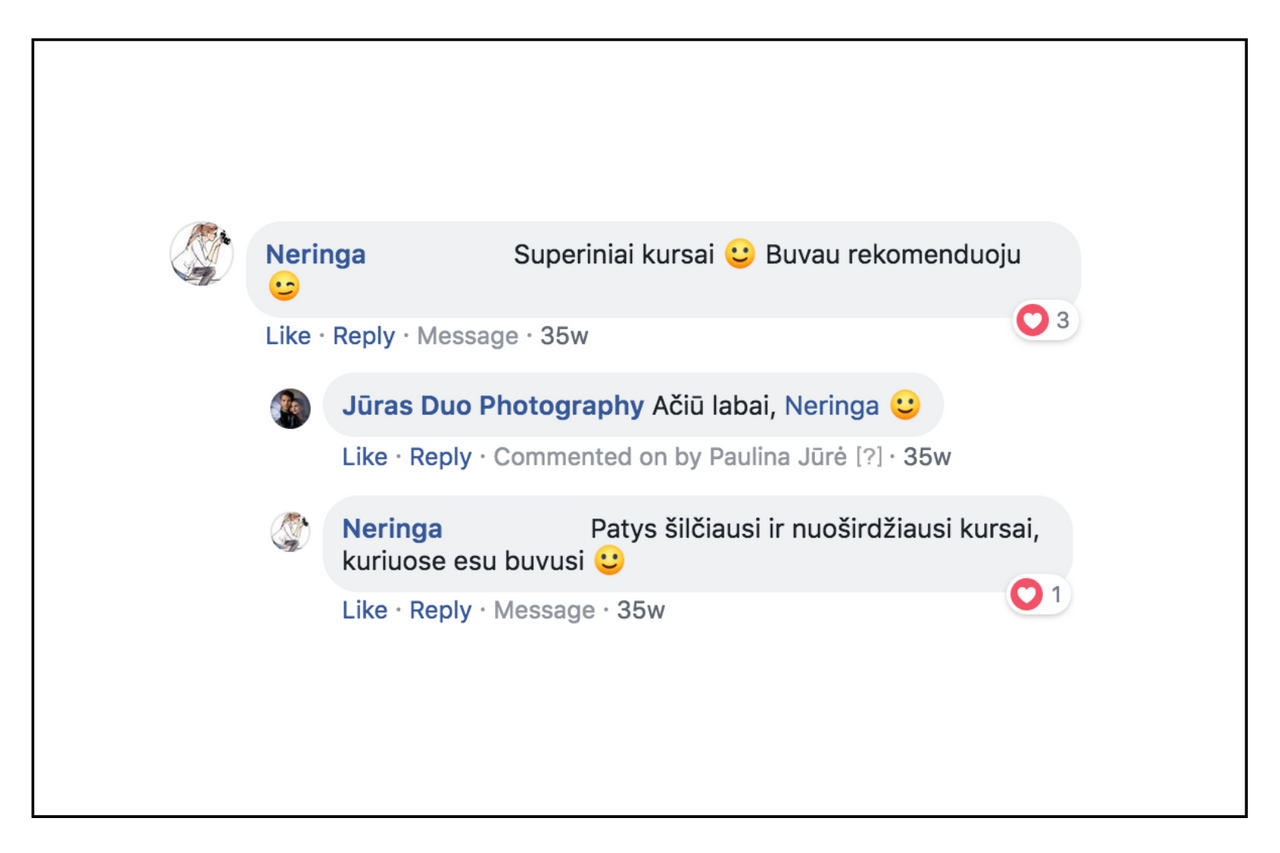Viewport: 1280px width, 853px height.
Task: Click the [?] help next to Paulina Jūrė
Action: pos(868,457)
